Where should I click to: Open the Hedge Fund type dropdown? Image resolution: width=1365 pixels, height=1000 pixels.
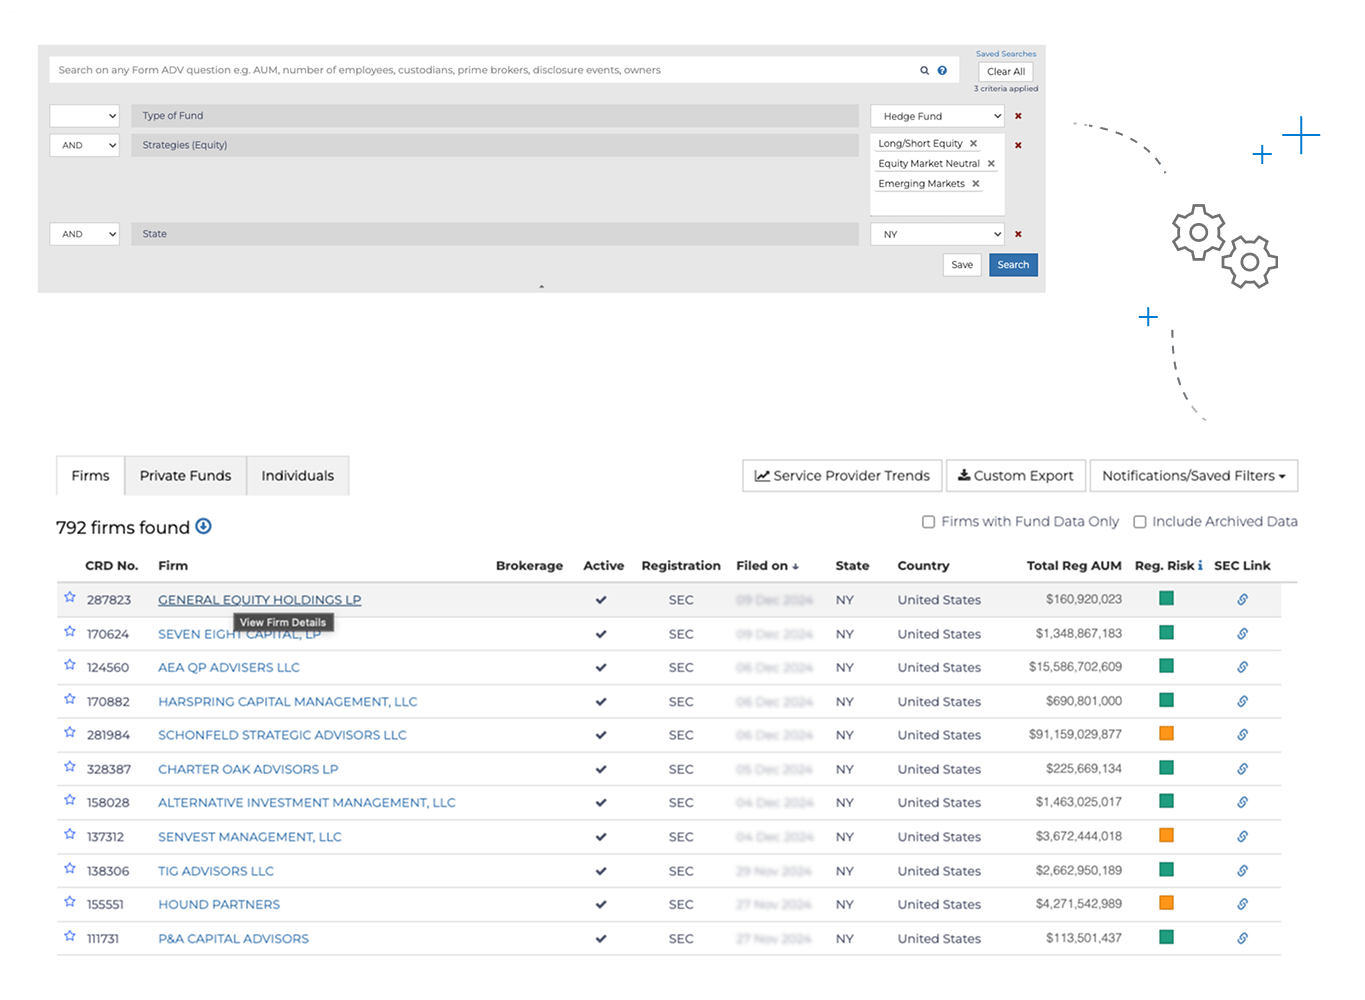point(936,116)
